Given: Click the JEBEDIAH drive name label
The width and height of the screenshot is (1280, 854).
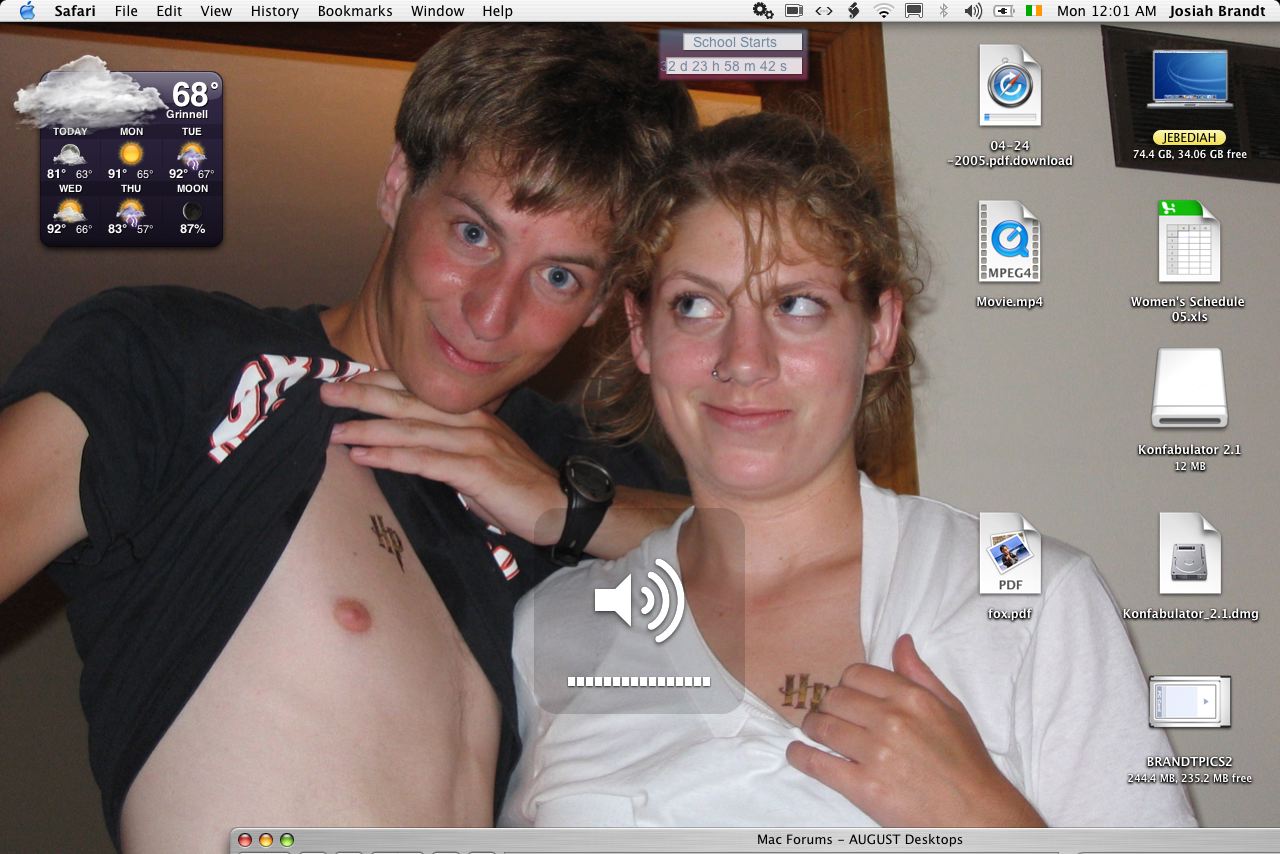Looking at the screenshot, I should pos(1189,138).
